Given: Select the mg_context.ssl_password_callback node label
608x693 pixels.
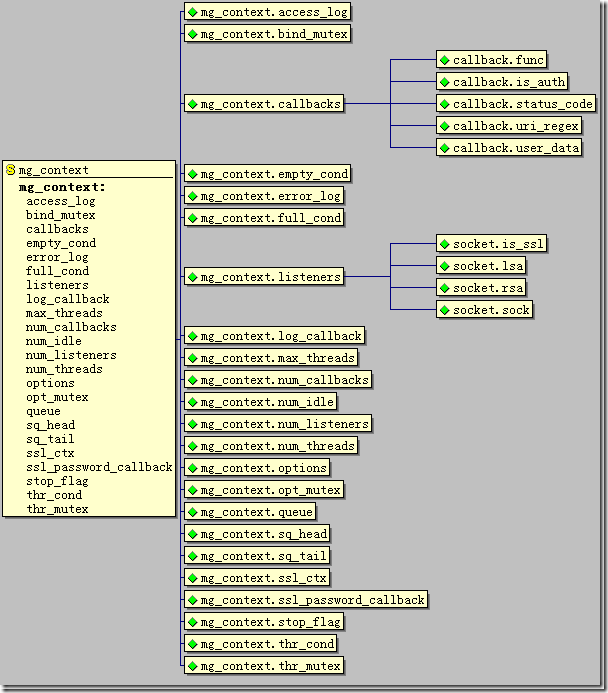Looking at the screenshot, I should point(312,600).
